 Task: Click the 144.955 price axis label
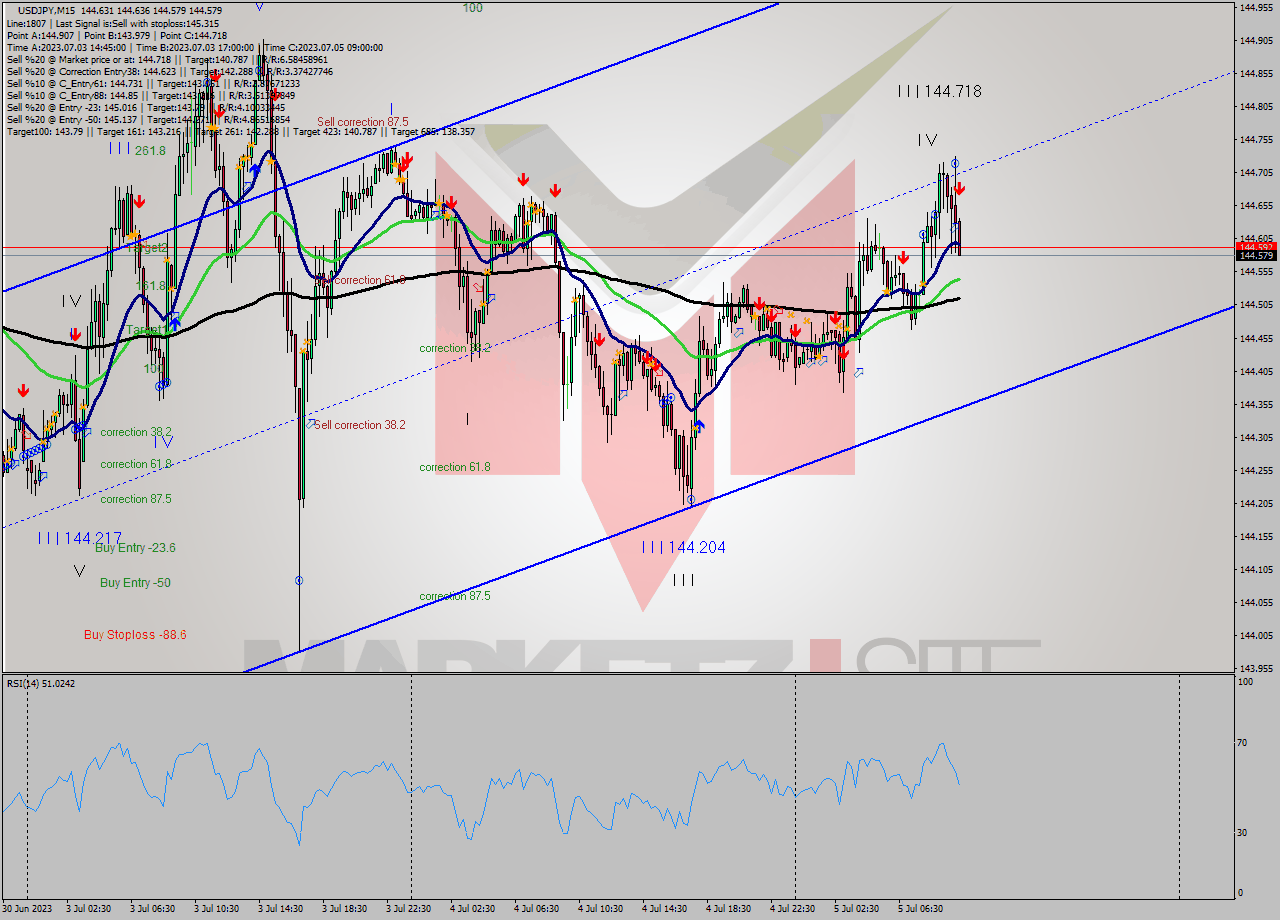pyautogui.click(x=1256, y=8)
